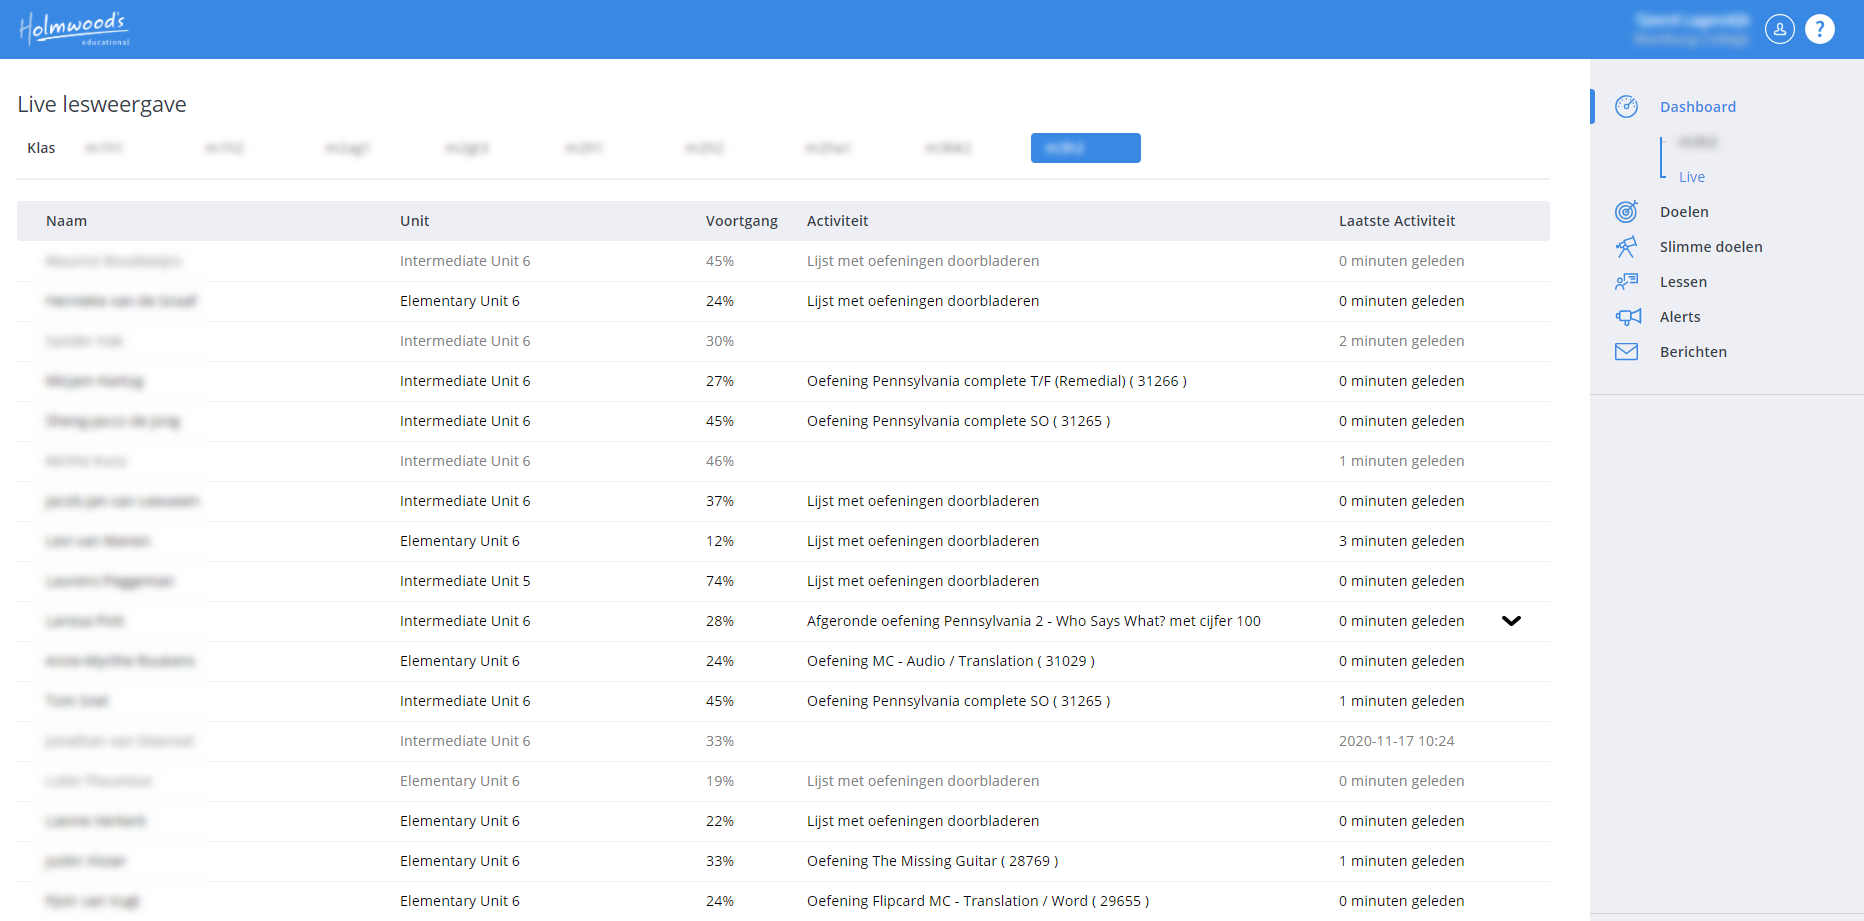Click the Alerts megaphone icon
The height and width of the screenshot is (921, 1864).
coord(1628,317)
